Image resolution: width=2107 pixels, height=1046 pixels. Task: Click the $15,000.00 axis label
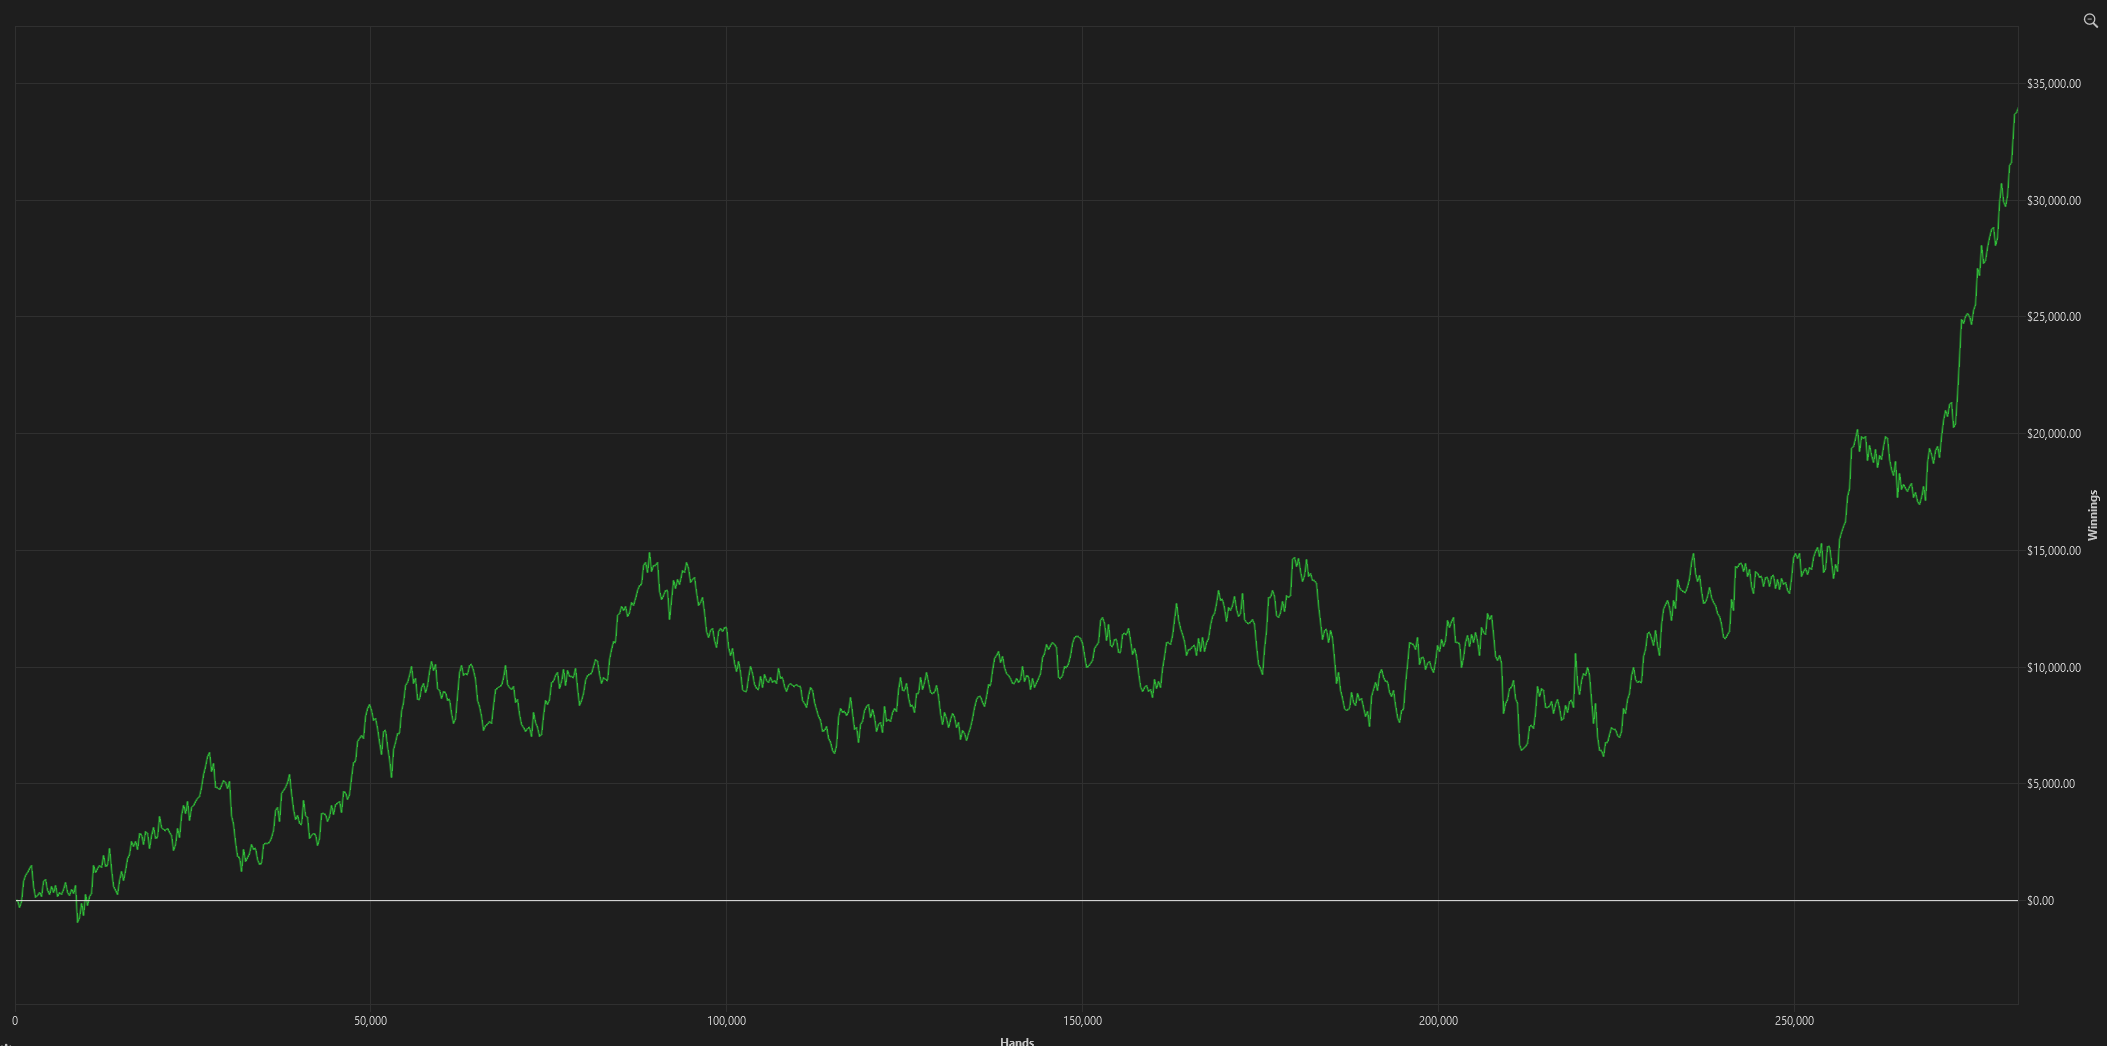(2054, 551)
